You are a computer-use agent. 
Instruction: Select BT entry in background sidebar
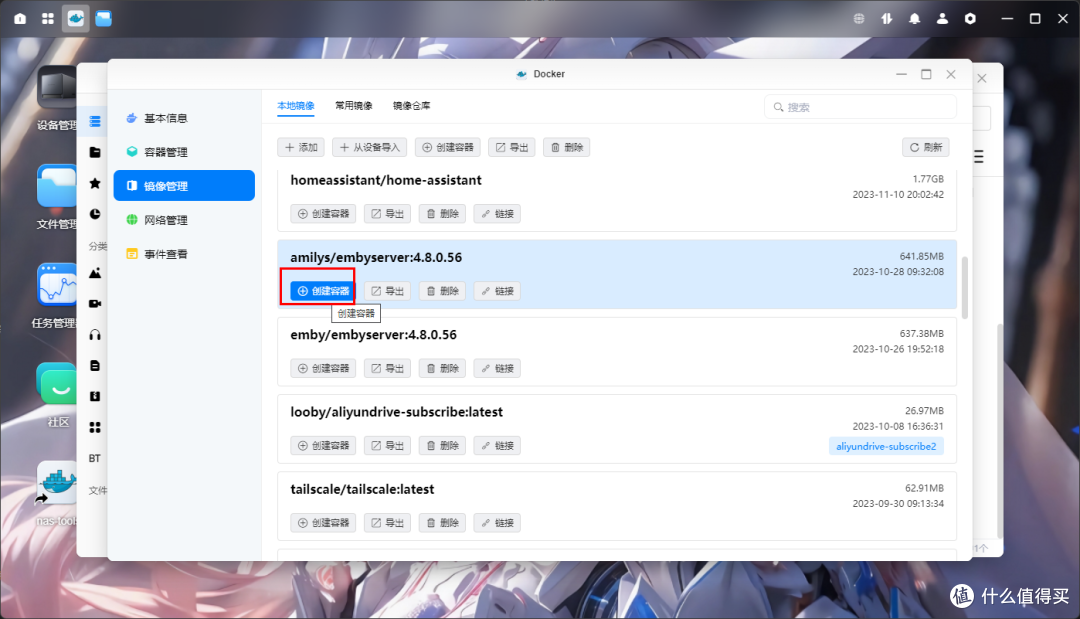[95, 459]
